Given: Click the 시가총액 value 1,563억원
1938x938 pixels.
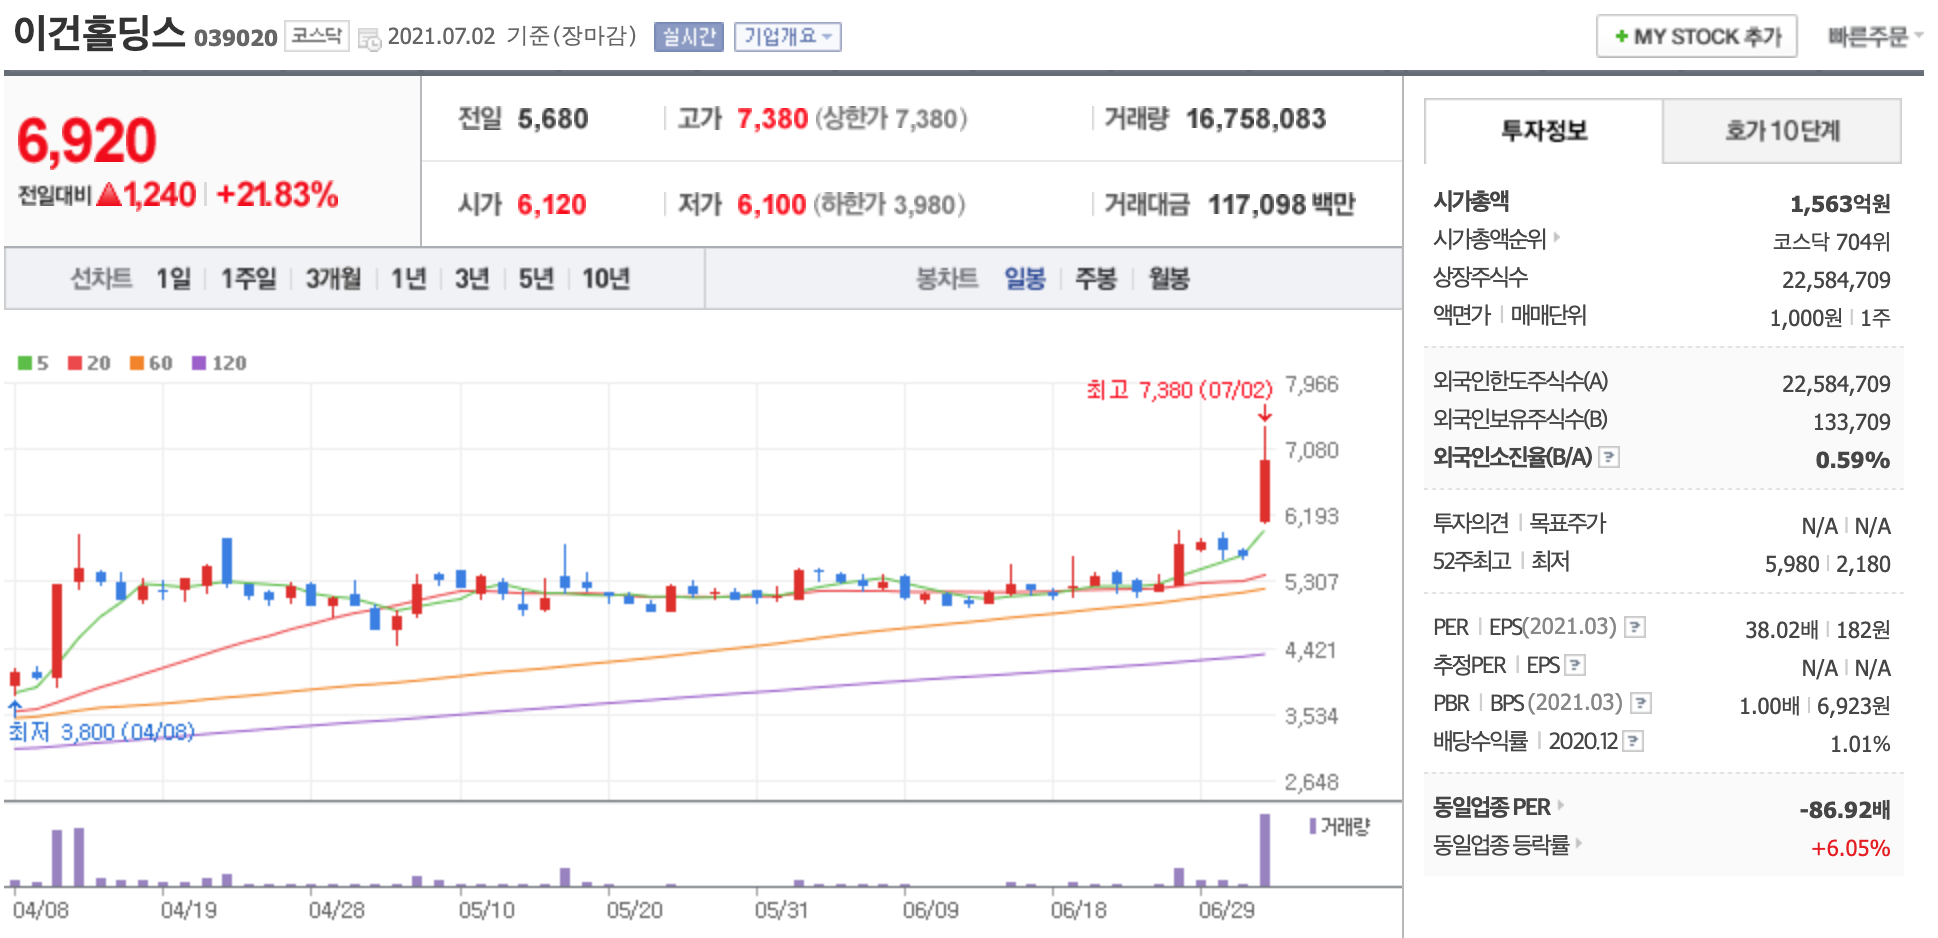Looking at the screenshot, I should (x=1840, y=204).
